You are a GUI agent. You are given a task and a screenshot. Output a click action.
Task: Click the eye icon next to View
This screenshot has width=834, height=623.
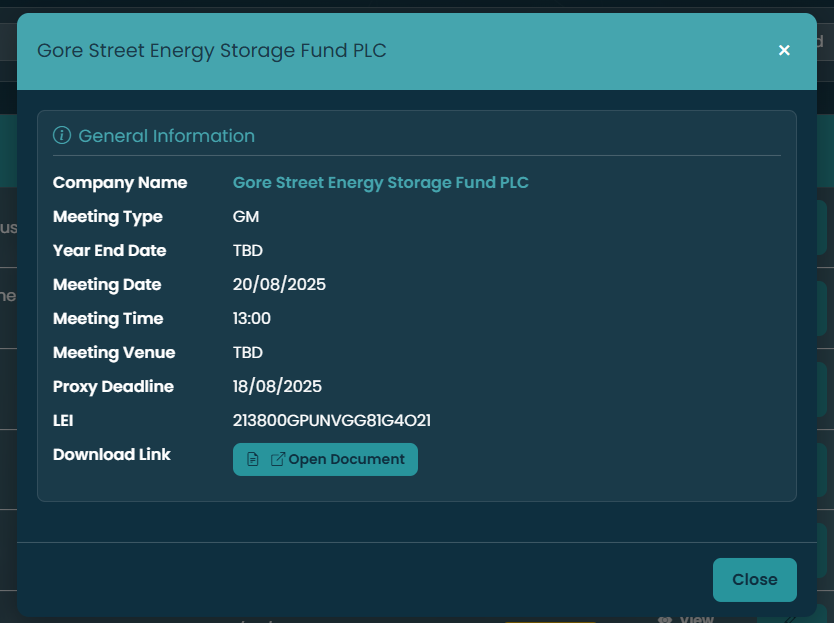665,618
